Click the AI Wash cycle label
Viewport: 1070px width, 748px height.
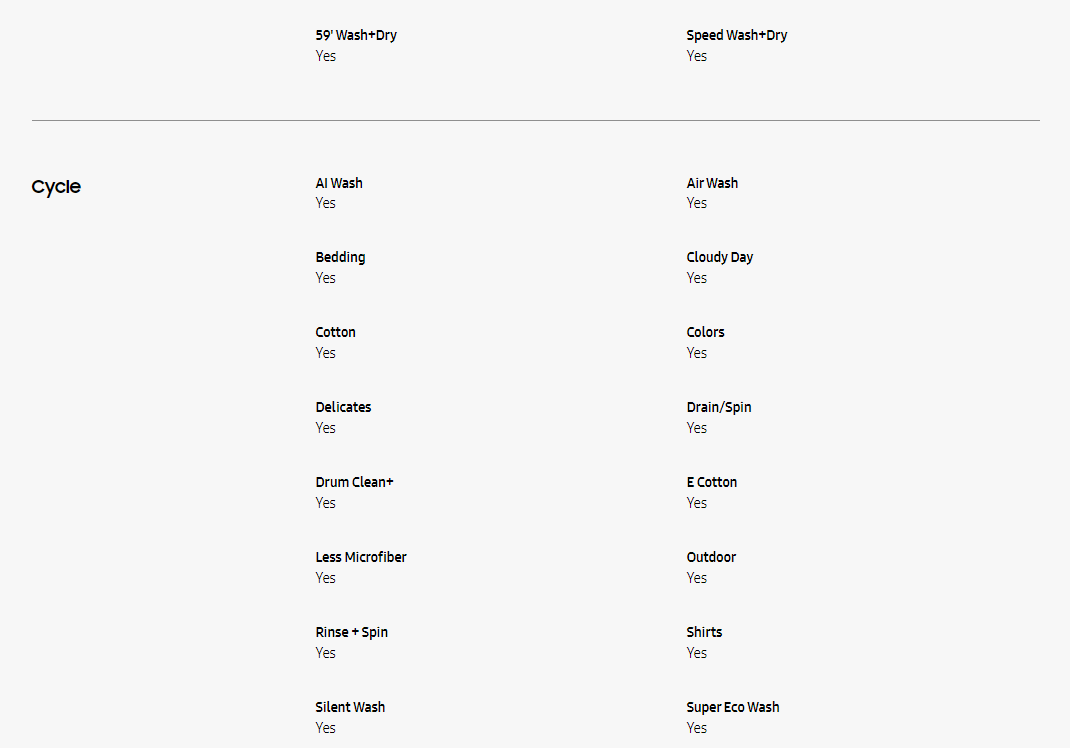click(x=339, y=183)
